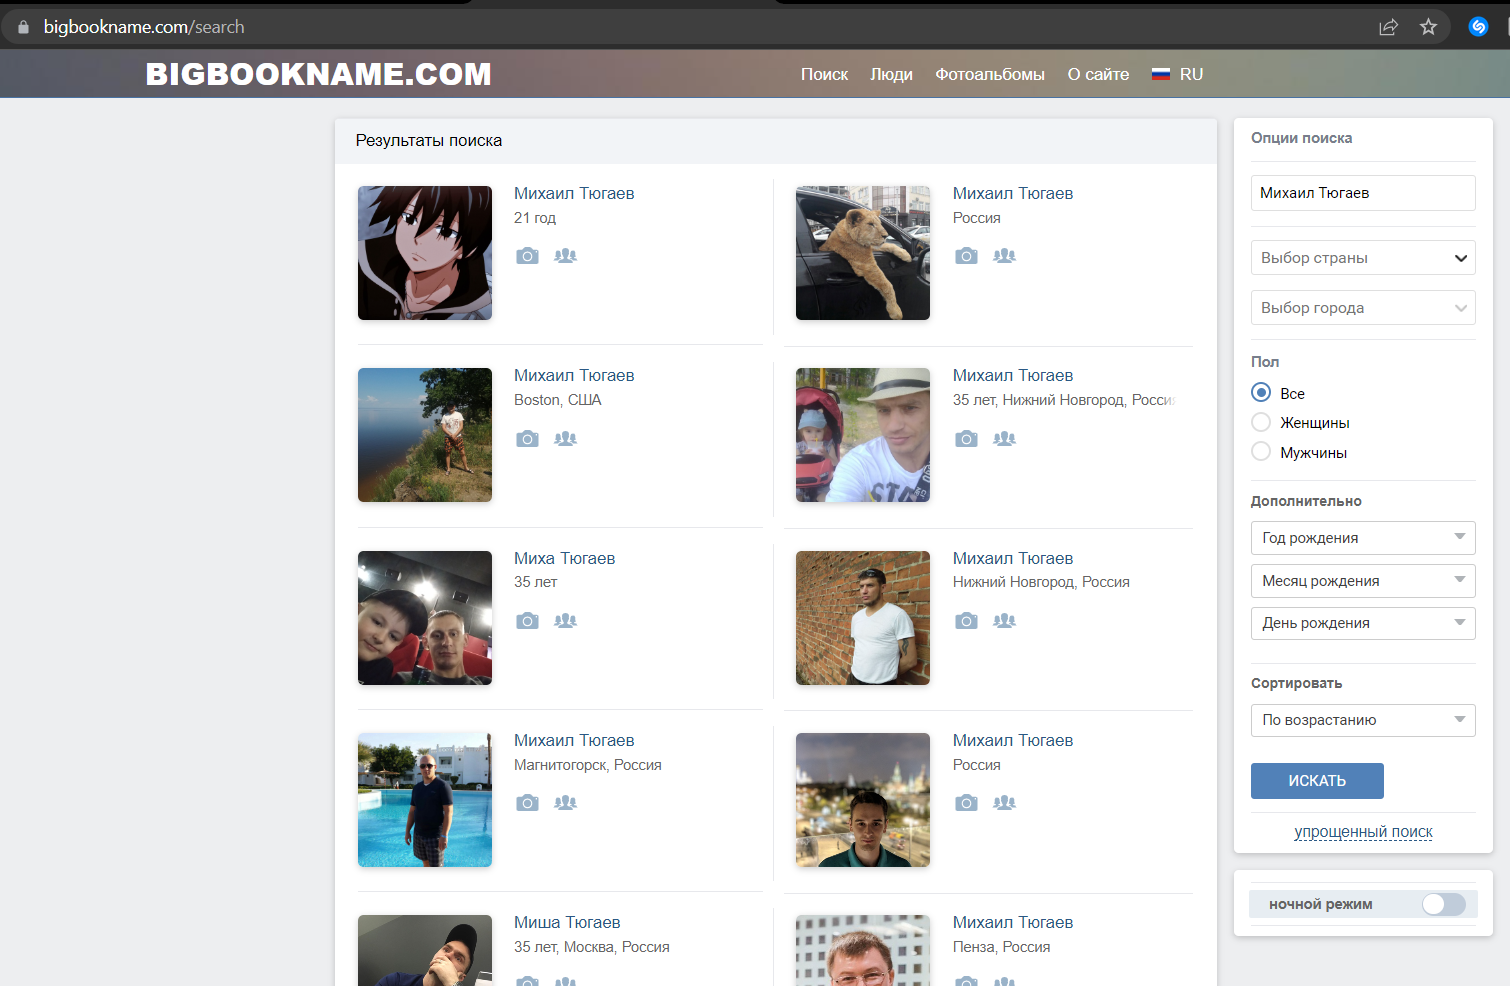This screenshot has width=1510, height=986.
Task: Open friends icon for Миха Тюгаев
Action: [x=566, y=620]
